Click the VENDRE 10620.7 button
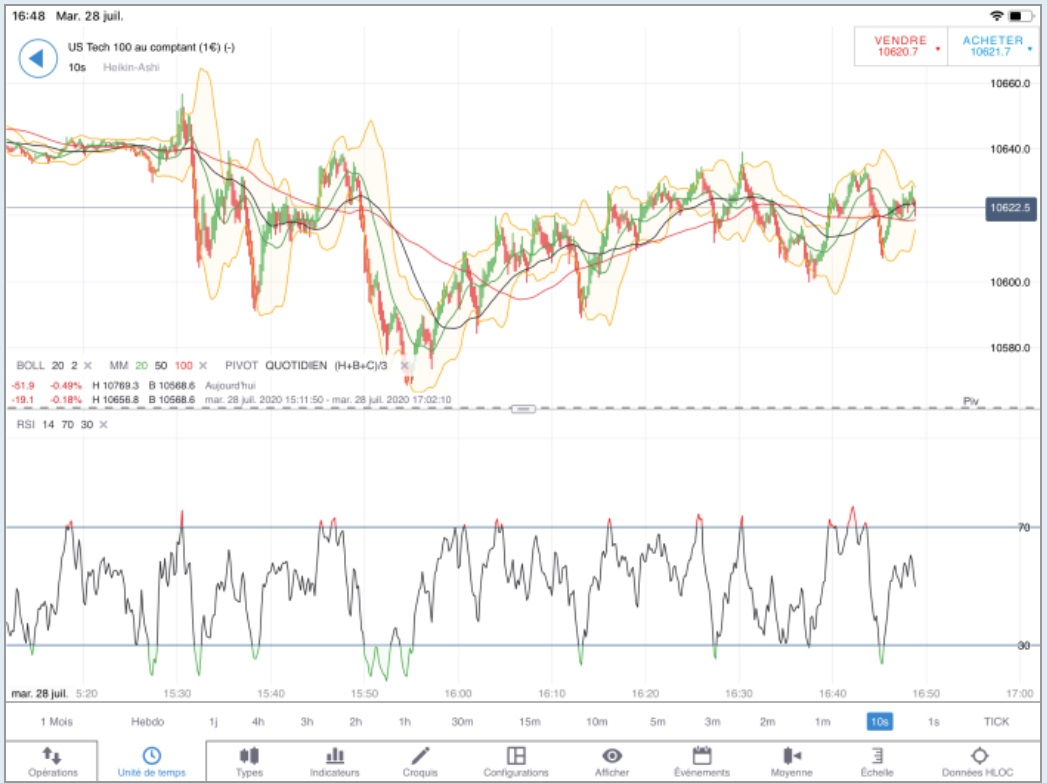 coord(900,46)
